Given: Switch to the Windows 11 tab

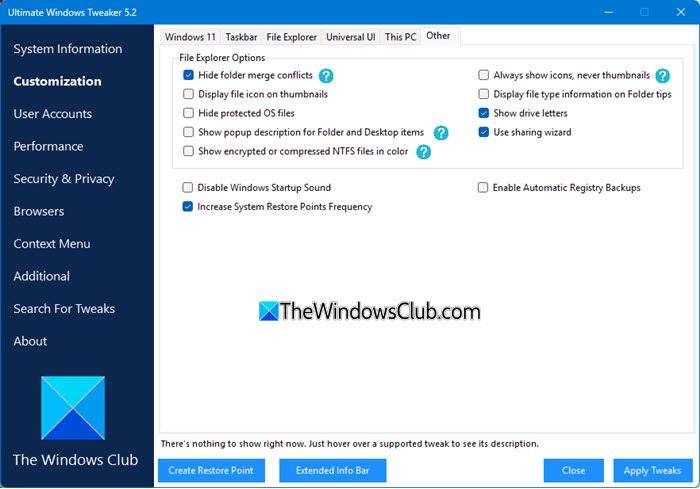Looking at the screenshot, I should 190,37.
